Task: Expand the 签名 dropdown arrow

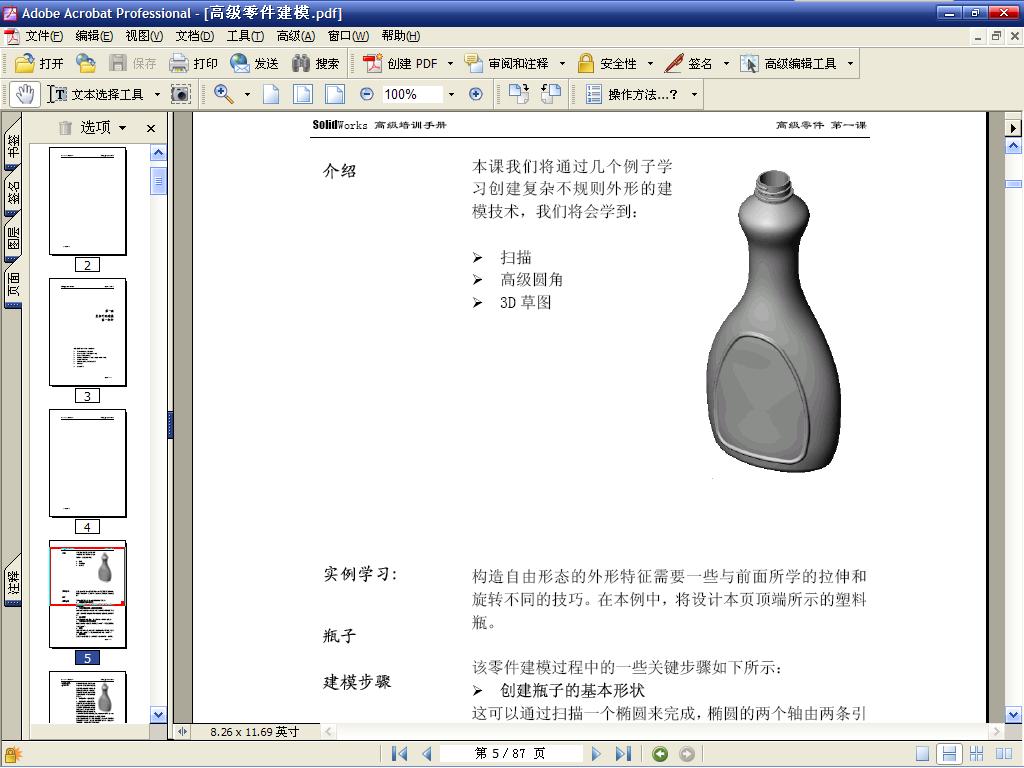Action: pyautogui.click(x=726, y=64)
